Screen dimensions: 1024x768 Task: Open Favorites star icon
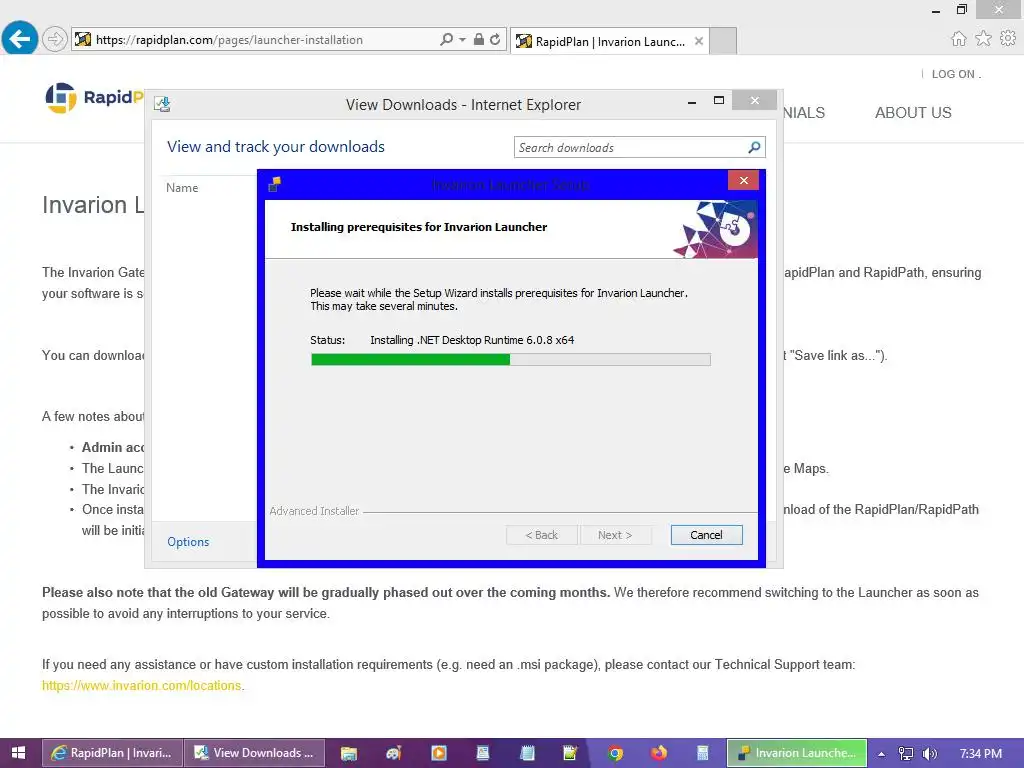point(983,39)
